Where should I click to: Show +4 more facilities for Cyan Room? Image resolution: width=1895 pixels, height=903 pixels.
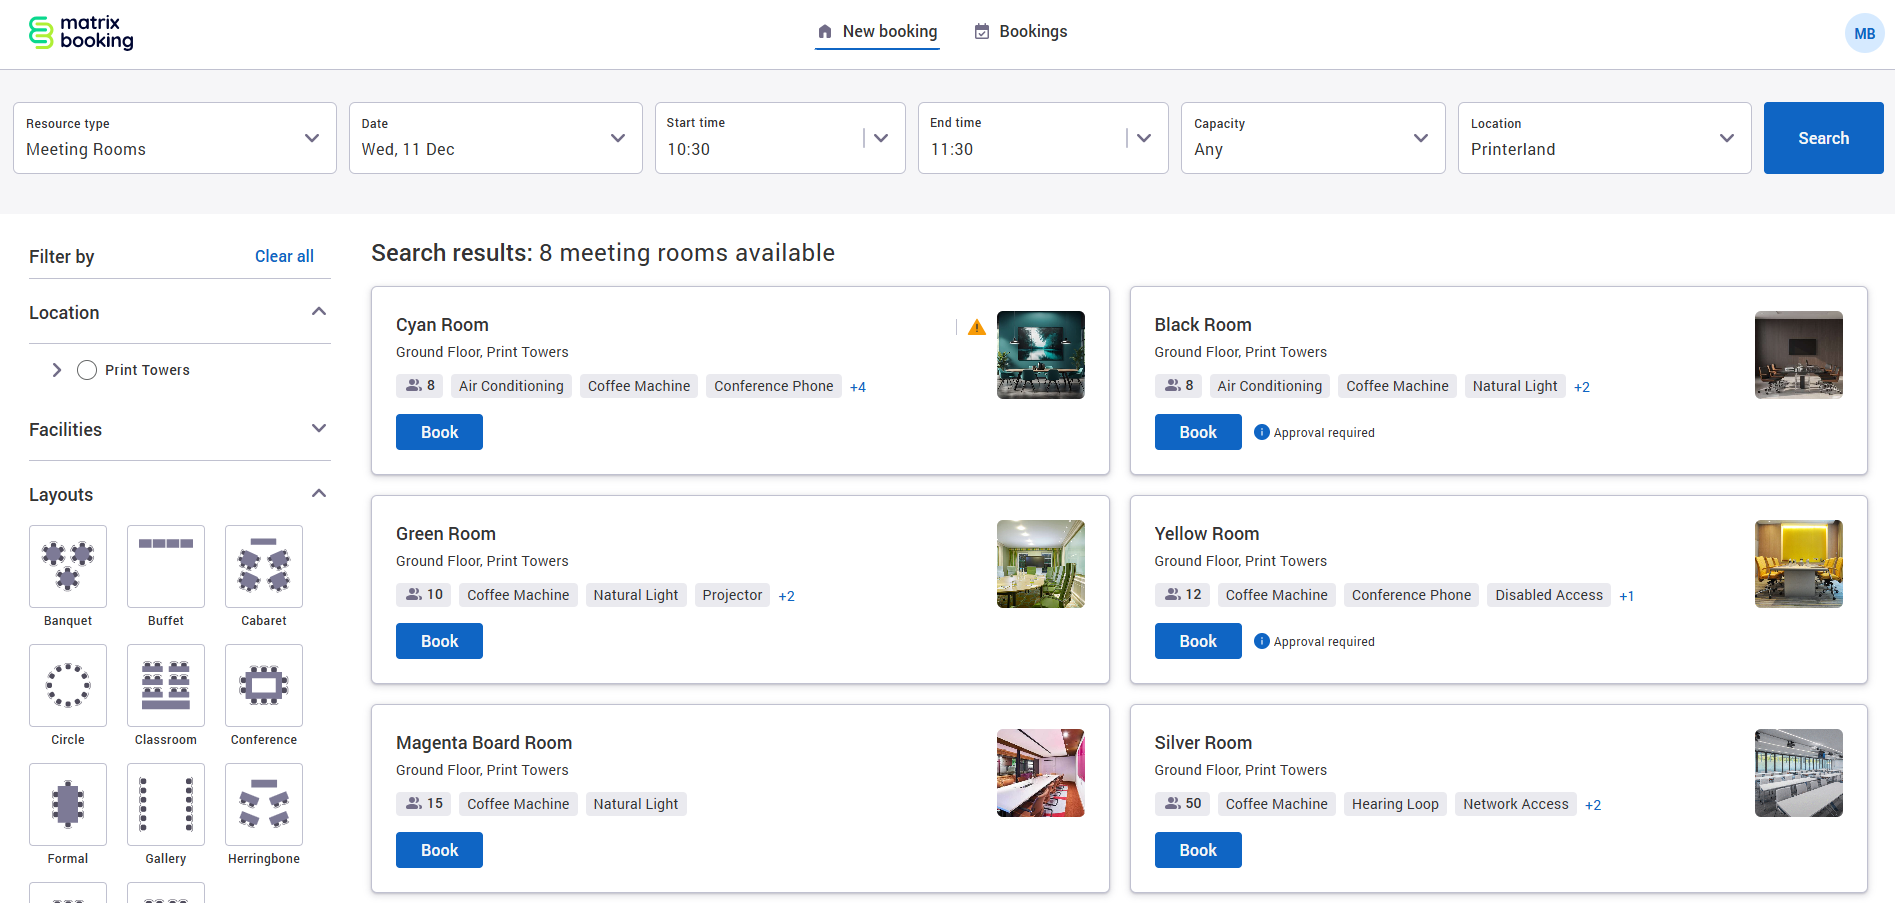[858, 387]
